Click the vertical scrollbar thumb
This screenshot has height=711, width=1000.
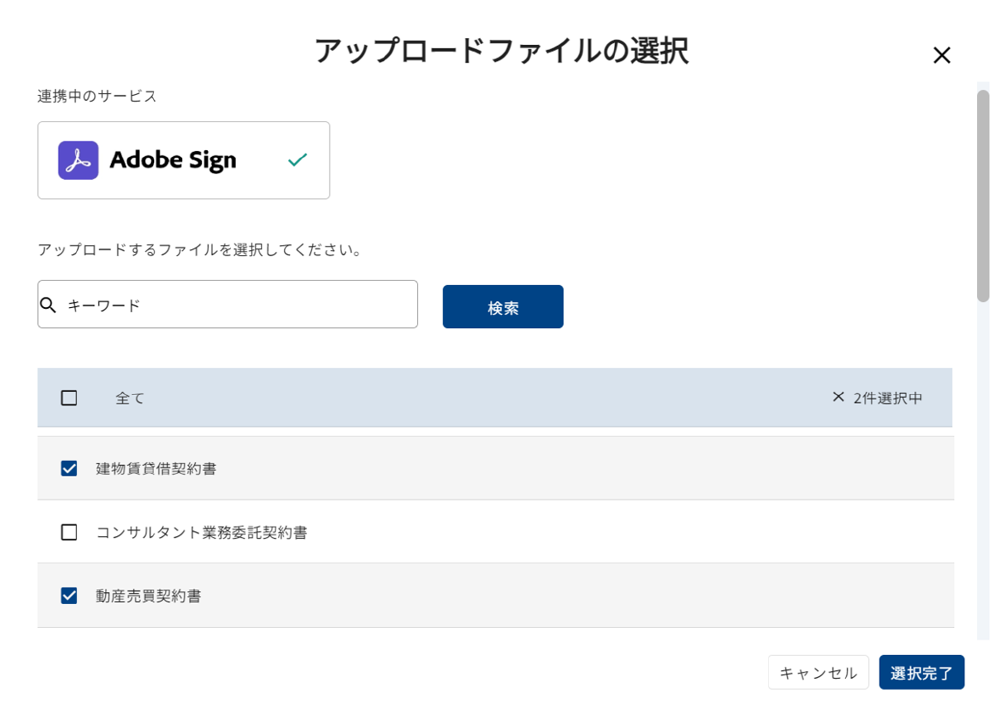(x=983, y=195)
